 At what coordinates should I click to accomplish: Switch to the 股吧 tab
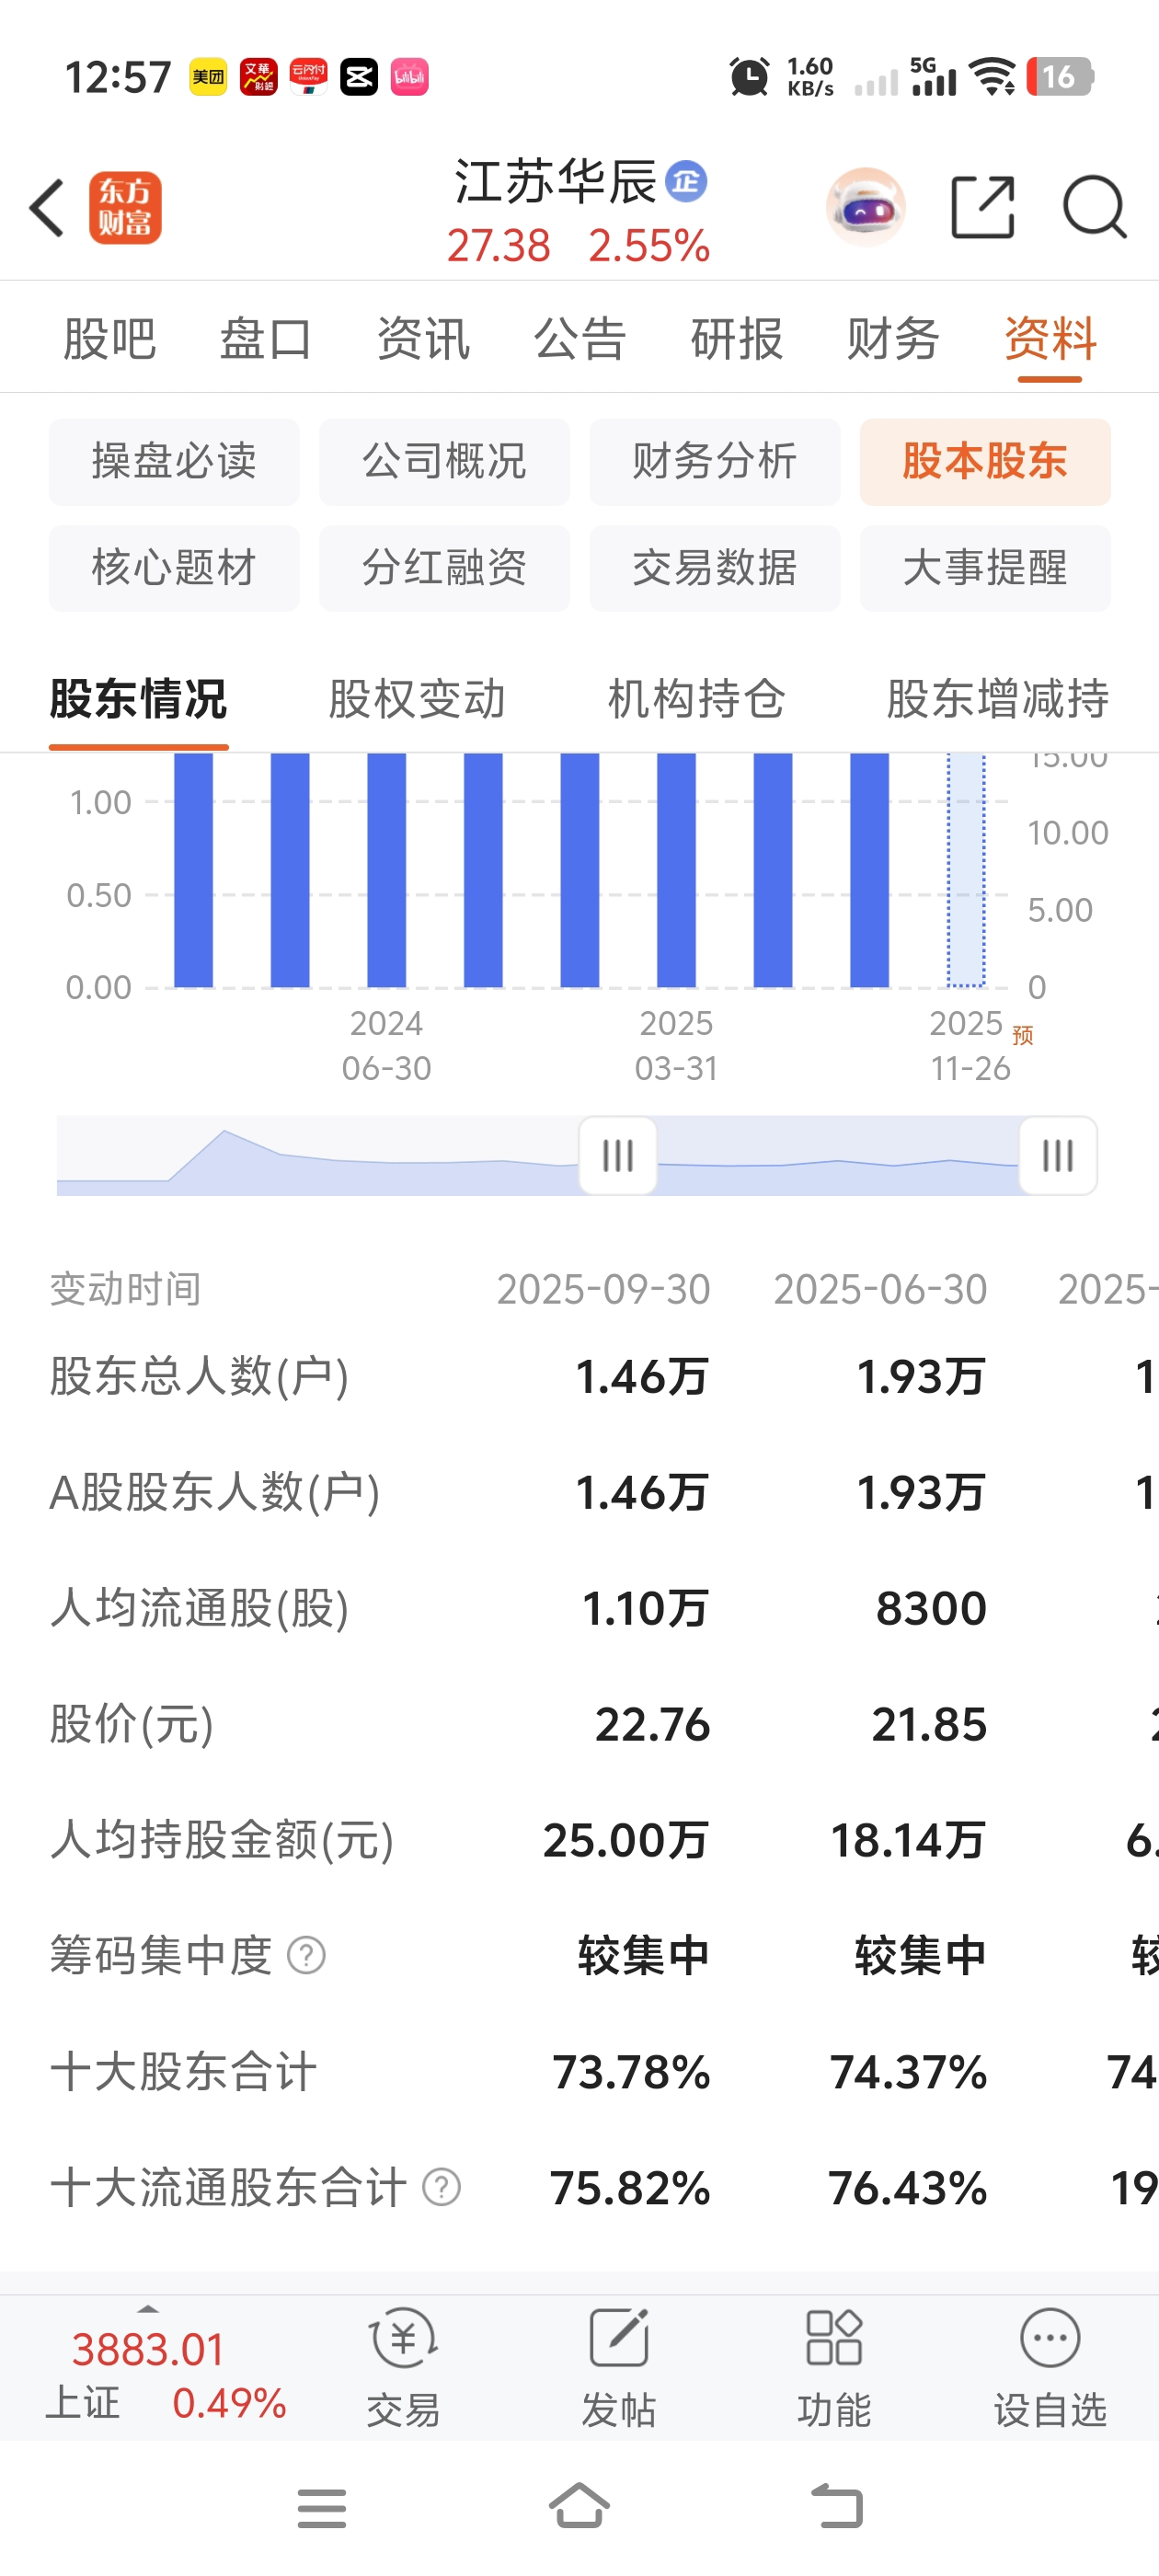pyautogui.click(x=110, y=338)
